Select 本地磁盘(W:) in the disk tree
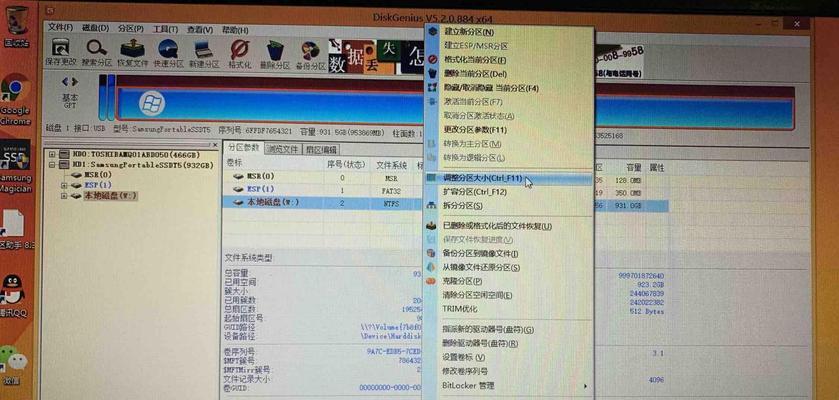839x400 pixels. (x=110, y=196)
